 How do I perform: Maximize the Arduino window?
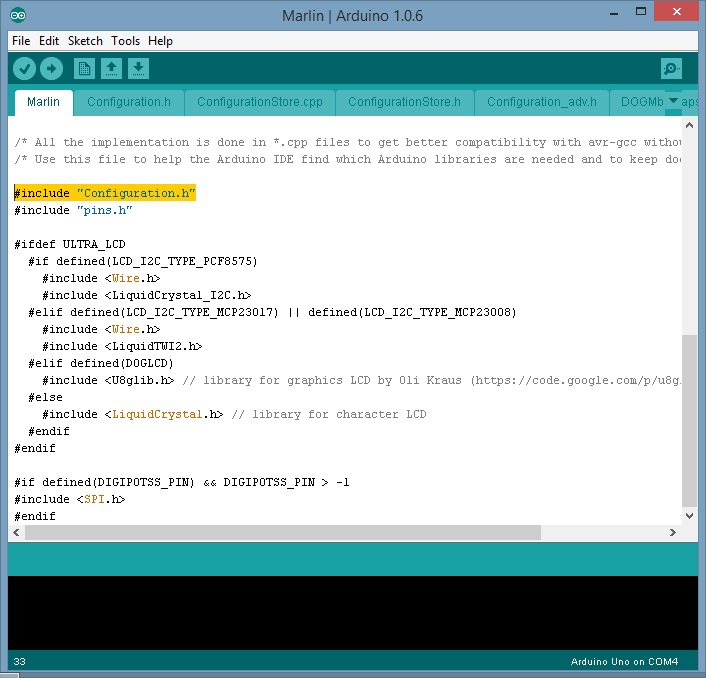641,12
